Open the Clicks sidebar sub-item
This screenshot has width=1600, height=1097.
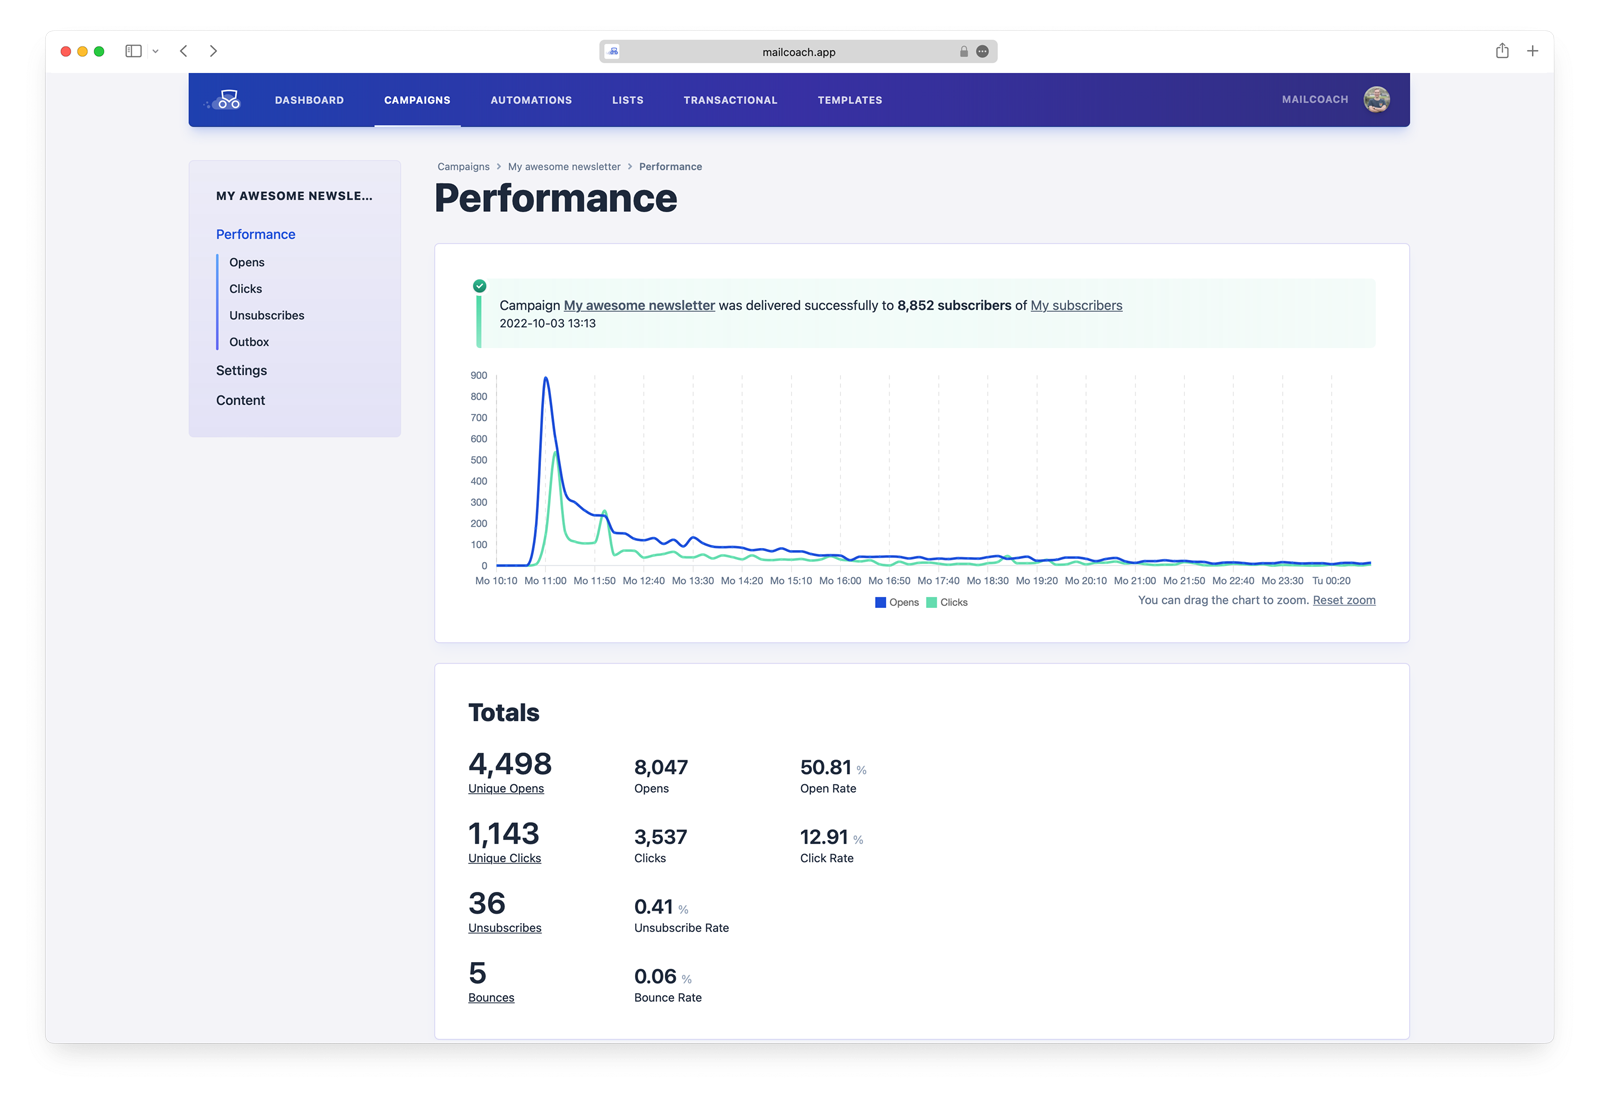pos(246,289)
